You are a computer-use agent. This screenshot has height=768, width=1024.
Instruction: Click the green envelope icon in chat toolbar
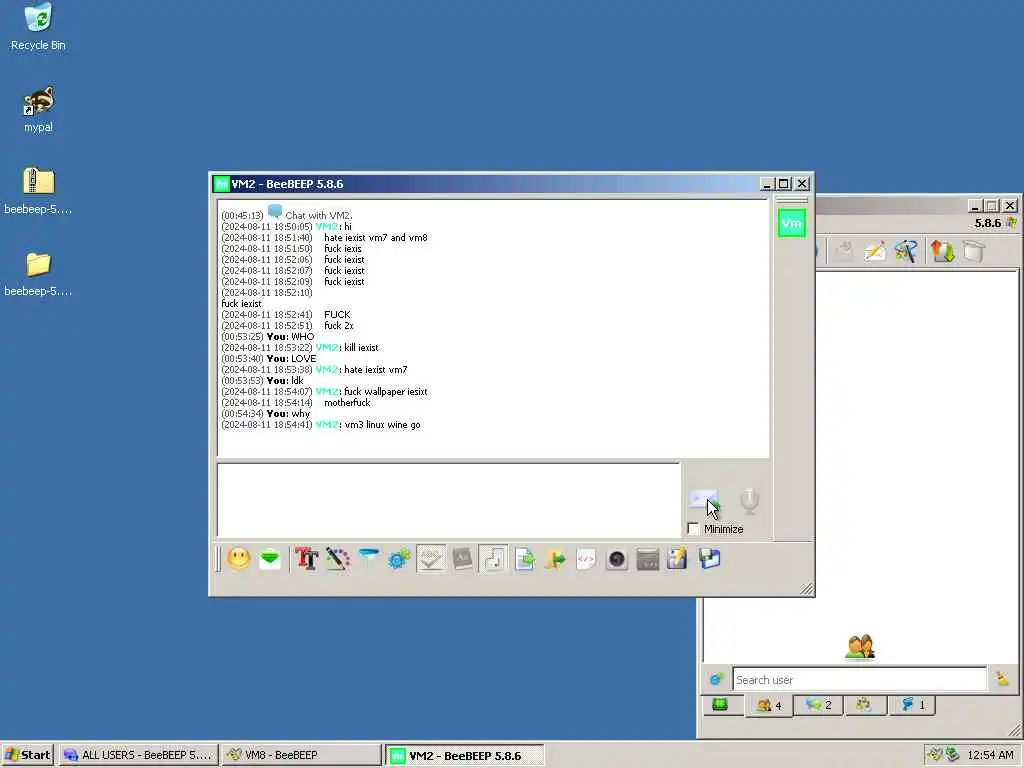[x=270, y=559]
